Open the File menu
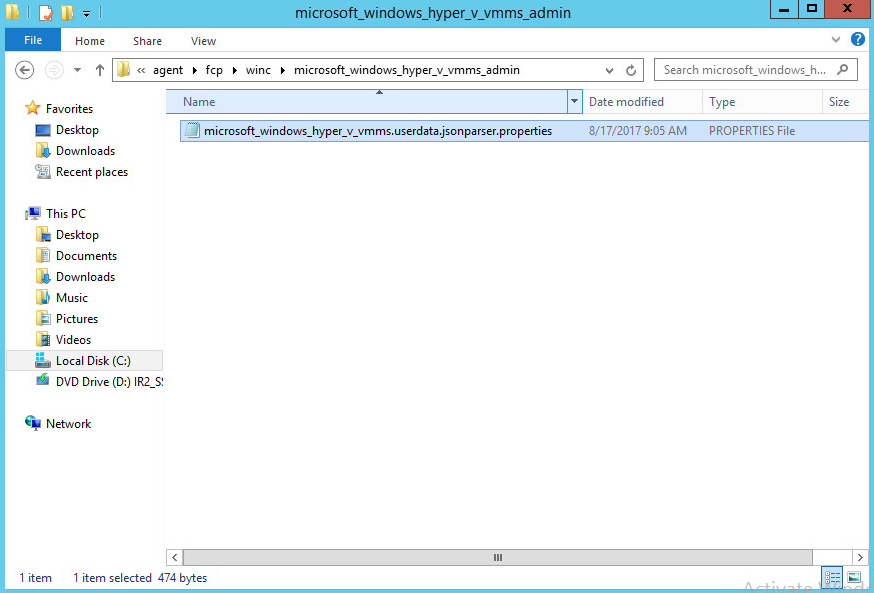874x593 pixels. coord(33,41)
